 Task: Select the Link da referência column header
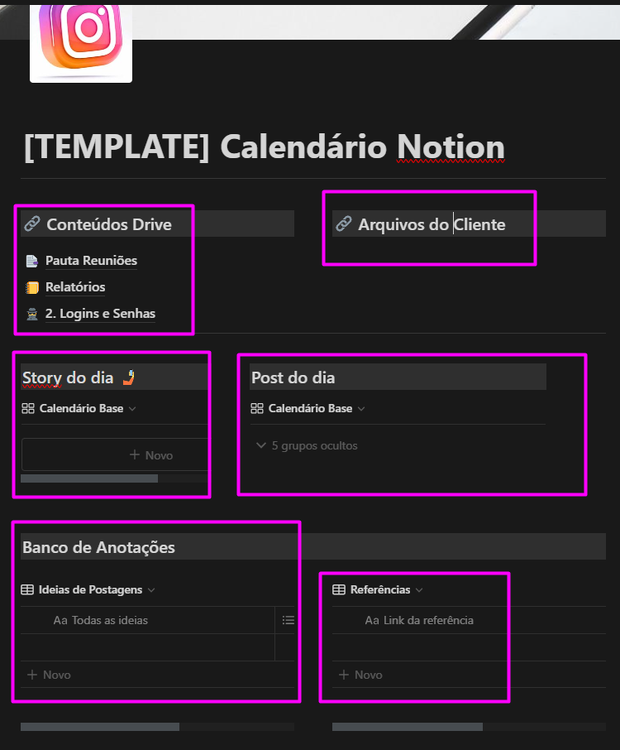418,620
